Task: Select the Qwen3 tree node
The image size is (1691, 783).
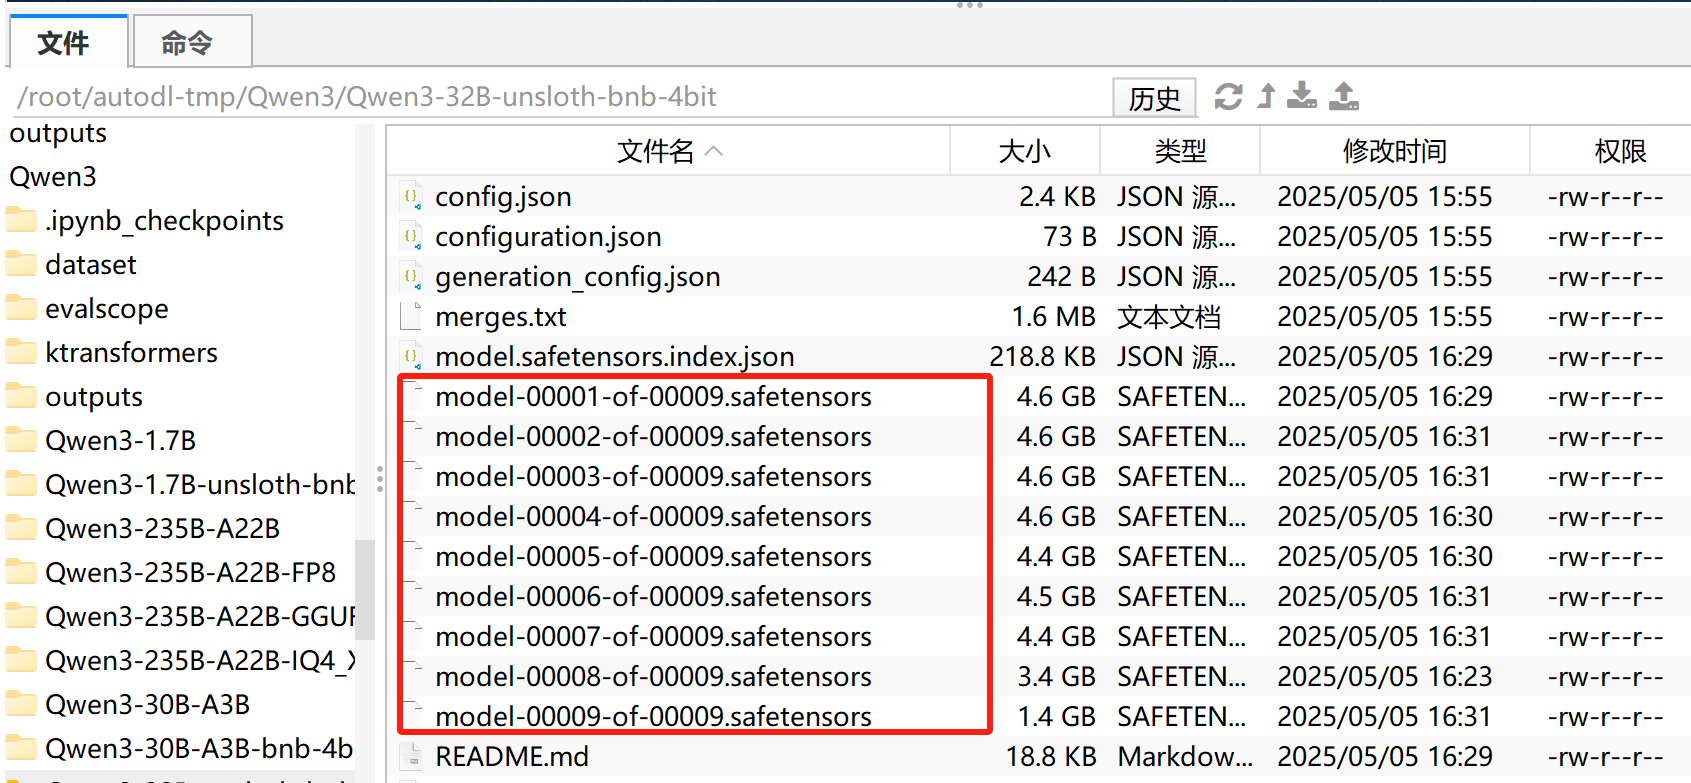Action: (53, 177)
